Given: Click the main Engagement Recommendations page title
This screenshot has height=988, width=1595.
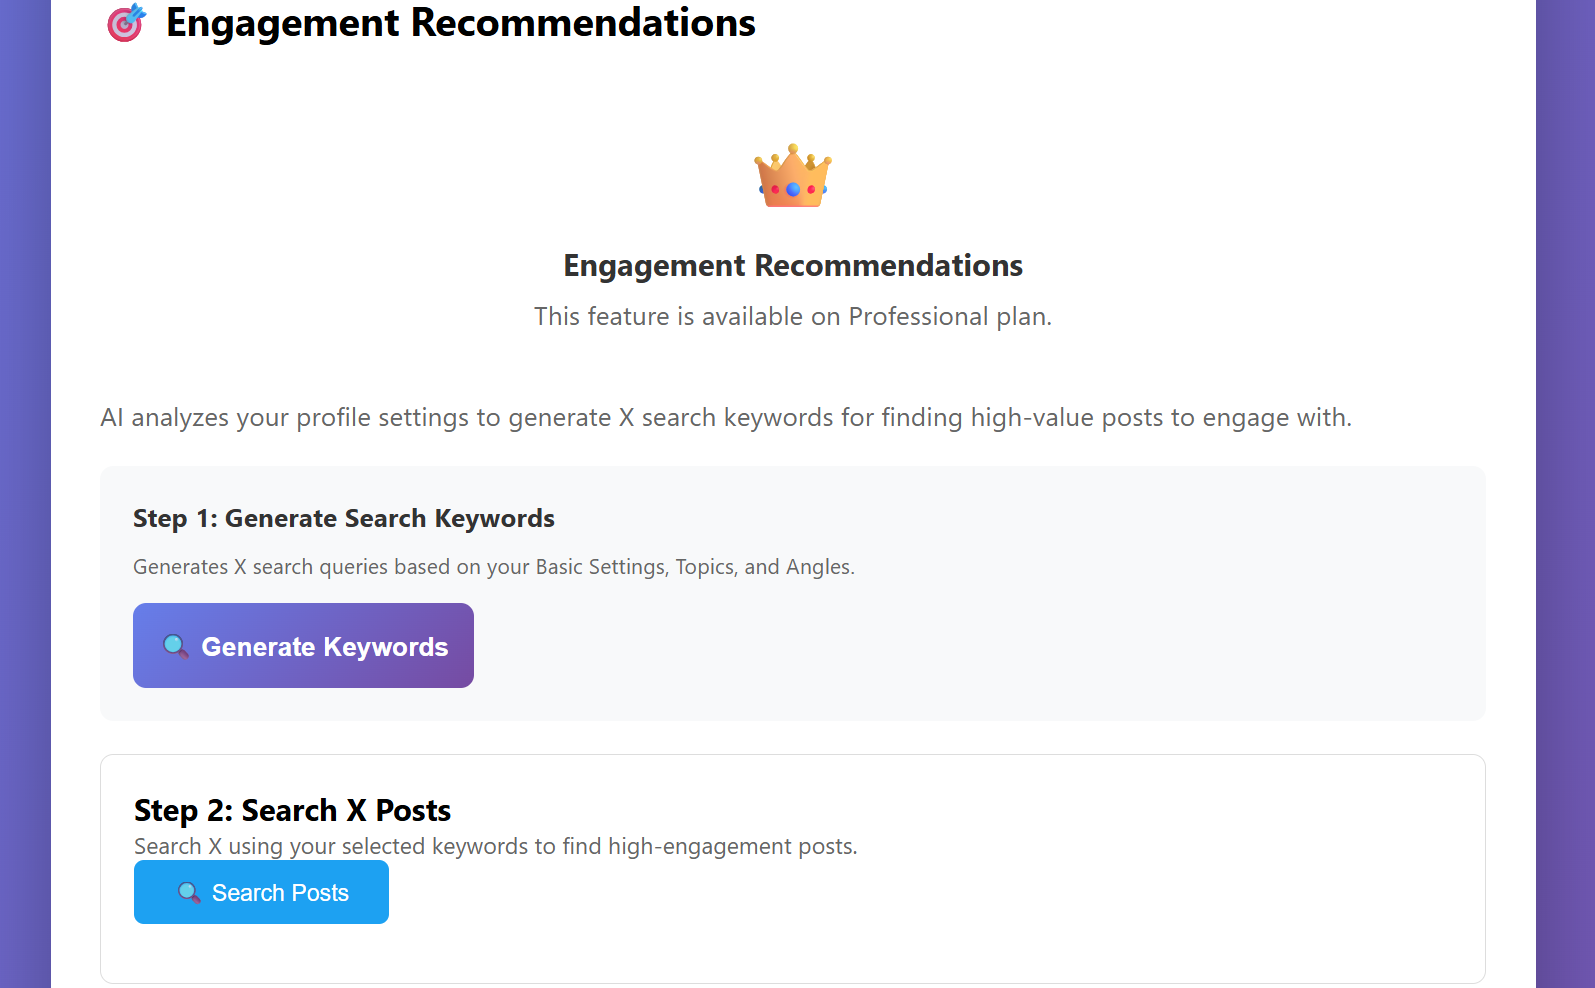Looking at the screenshot, I should (x=459, y=22).
